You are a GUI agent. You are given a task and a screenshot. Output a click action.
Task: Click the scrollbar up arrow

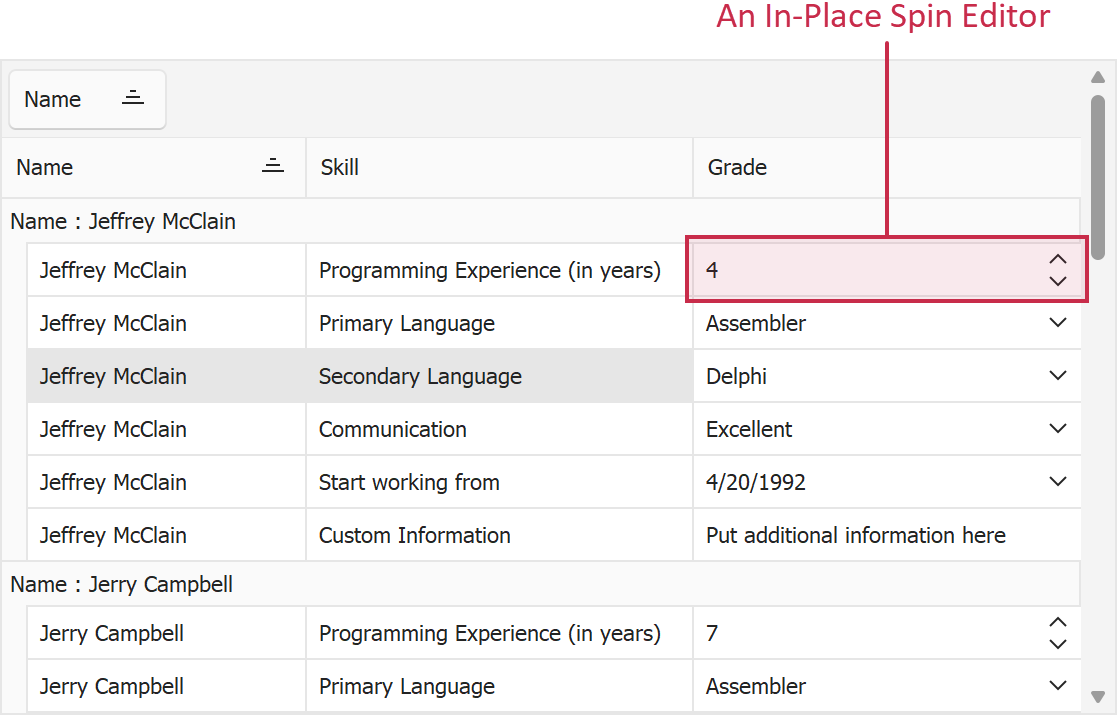1097,77
